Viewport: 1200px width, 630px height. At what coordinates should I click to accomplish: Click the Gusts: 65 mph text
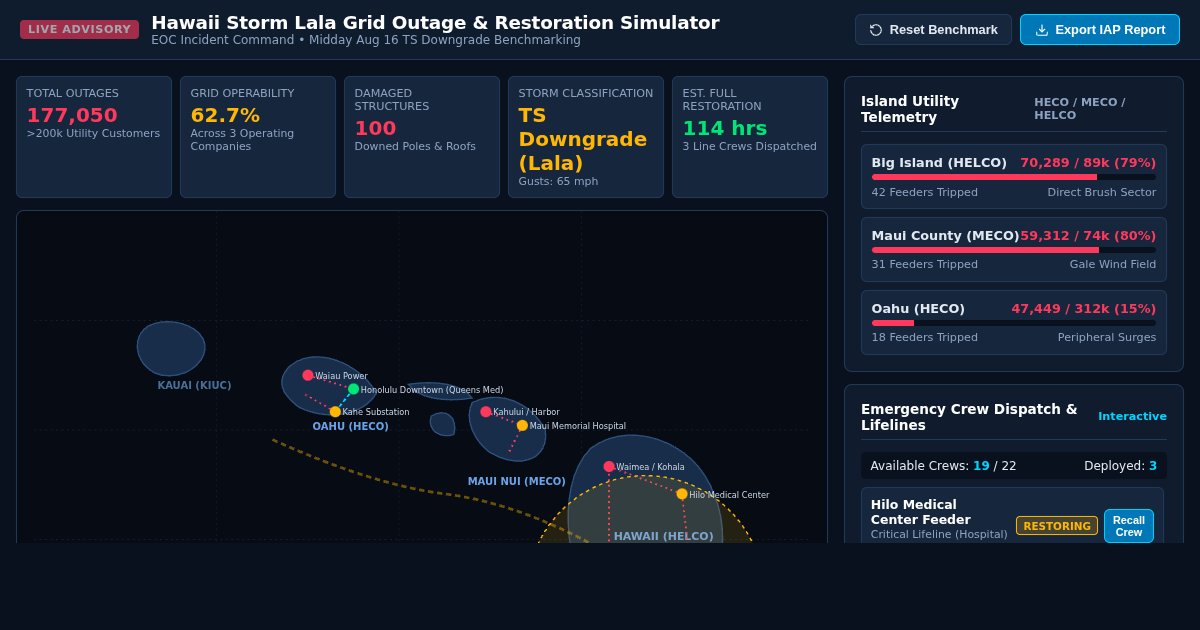pos(558,182)
